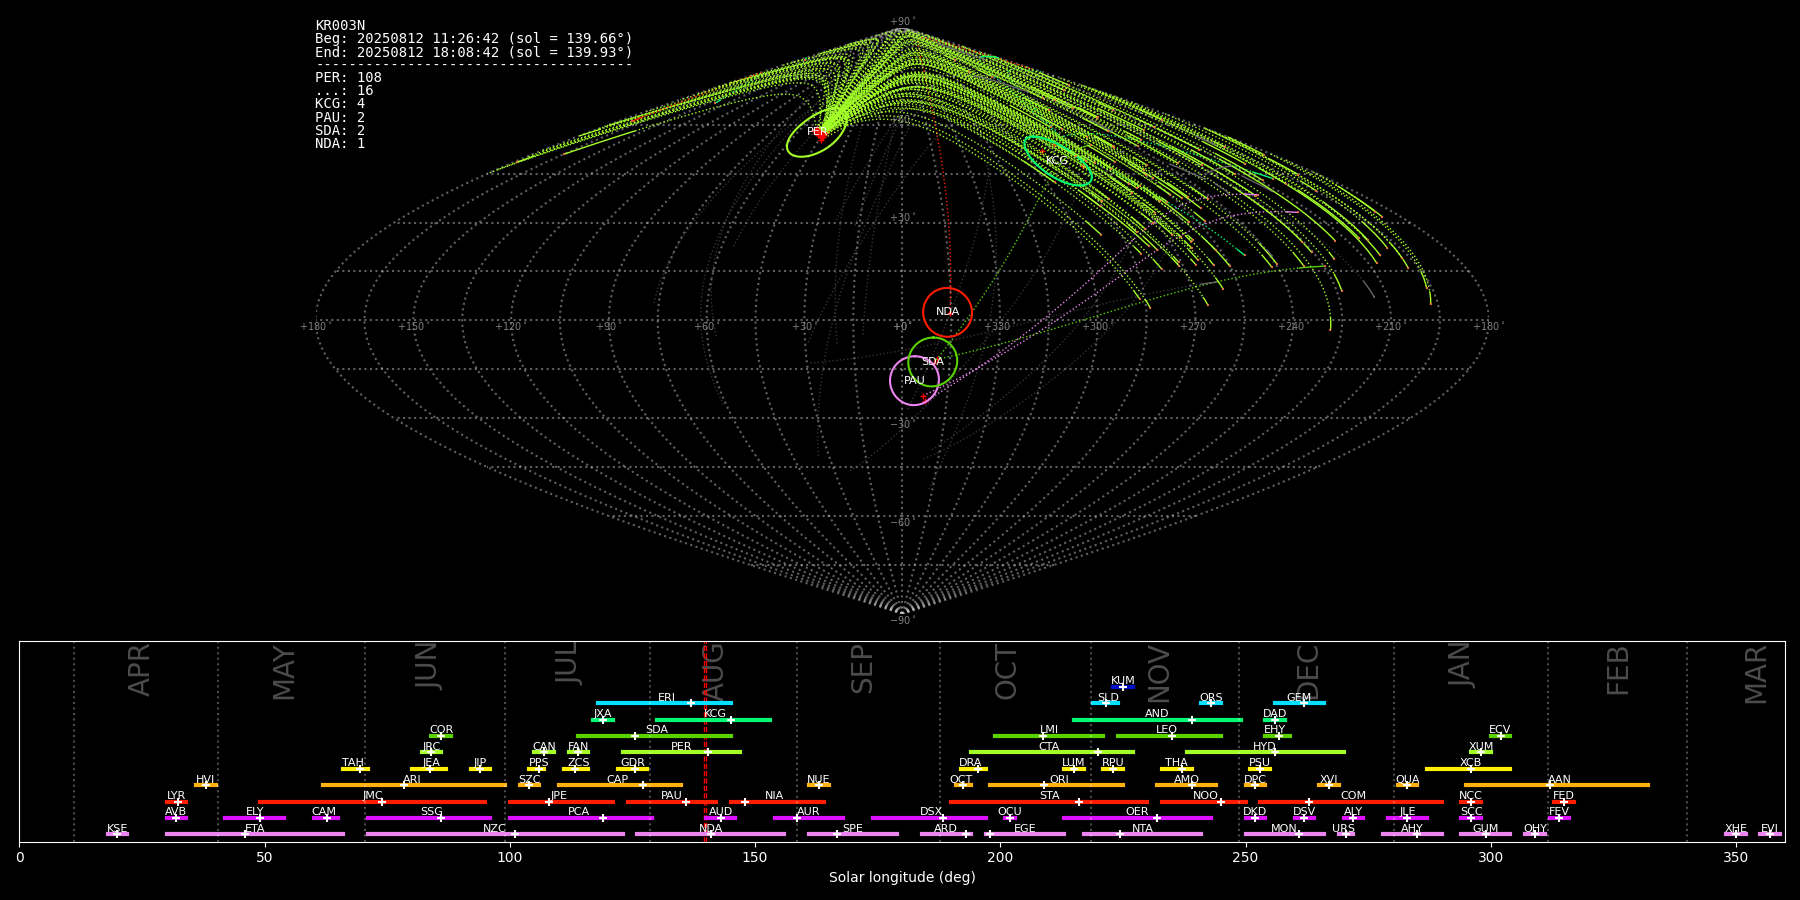Click the NTA pink shower bar

(x=1142, y=834)
